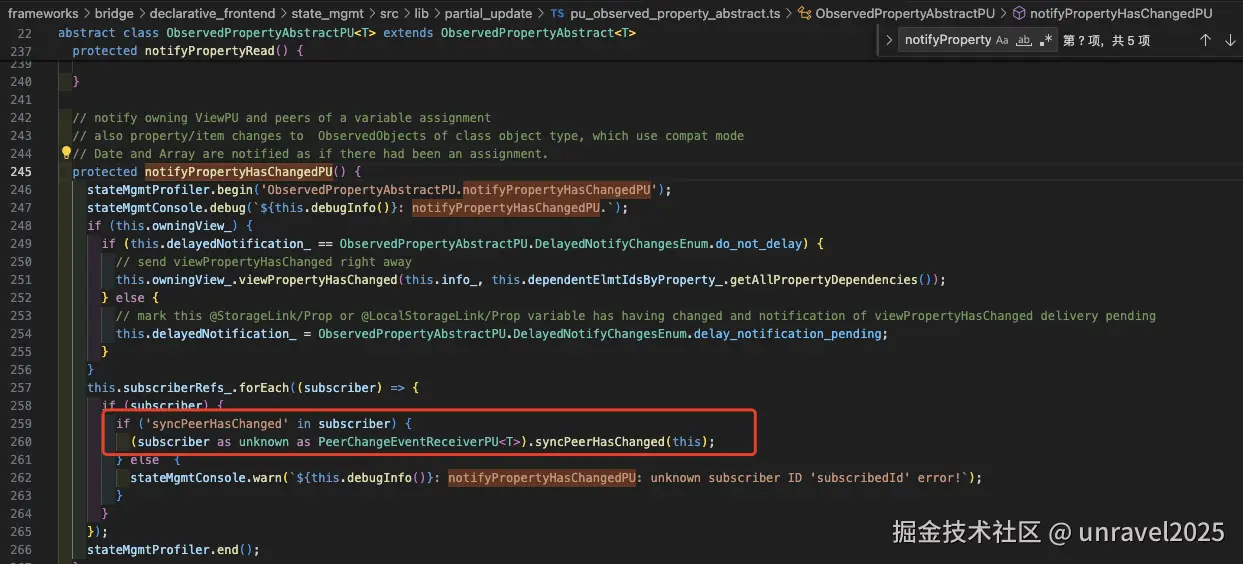Click PeerChangeEventReceiverPU type on line 260
The width and height of the screenshot is (1243, 564).
pyautogui.click(x=408, y=441)
